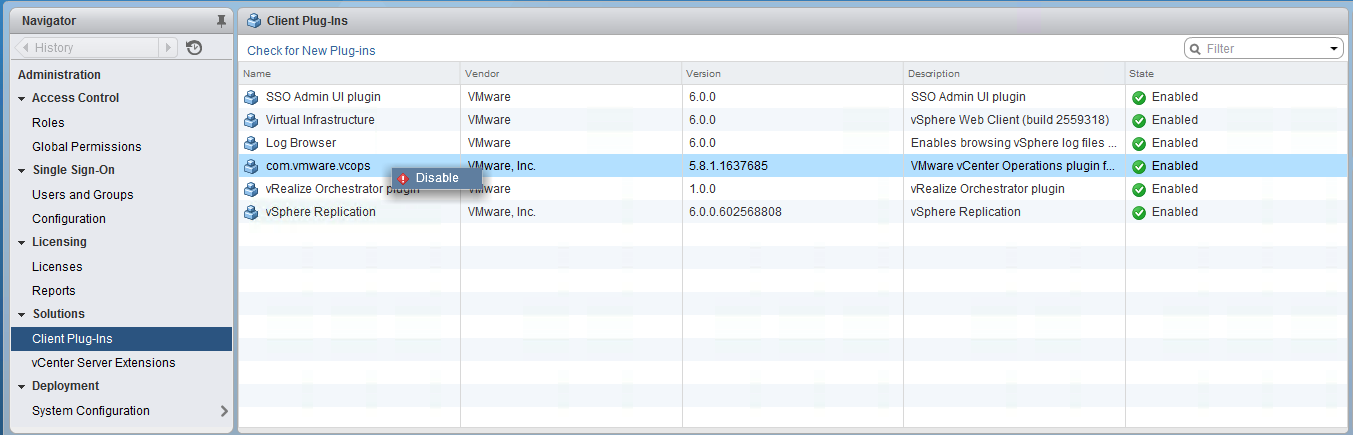Click the Client Plug-Ins title icon
This screenshot has width=1353, height=435.
254,20
